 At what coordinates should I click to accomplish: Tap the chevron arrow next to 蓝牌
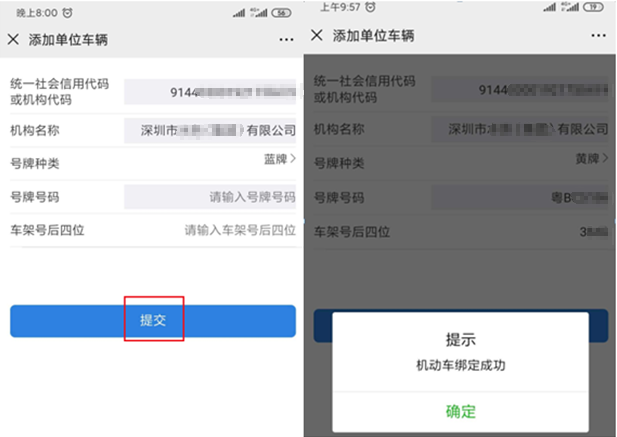293,159
